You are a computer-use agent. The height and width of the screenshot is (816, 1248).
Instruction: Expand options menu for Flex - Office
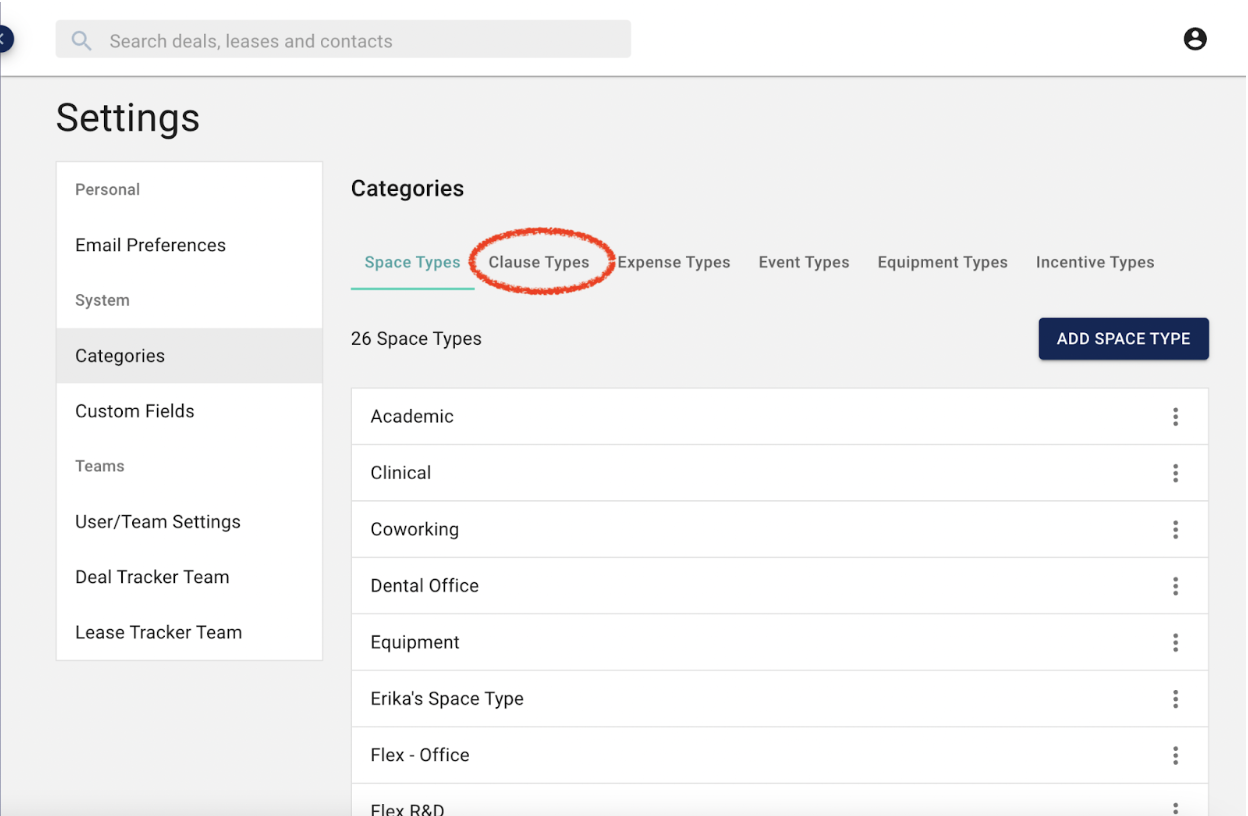pos(1175,755)
